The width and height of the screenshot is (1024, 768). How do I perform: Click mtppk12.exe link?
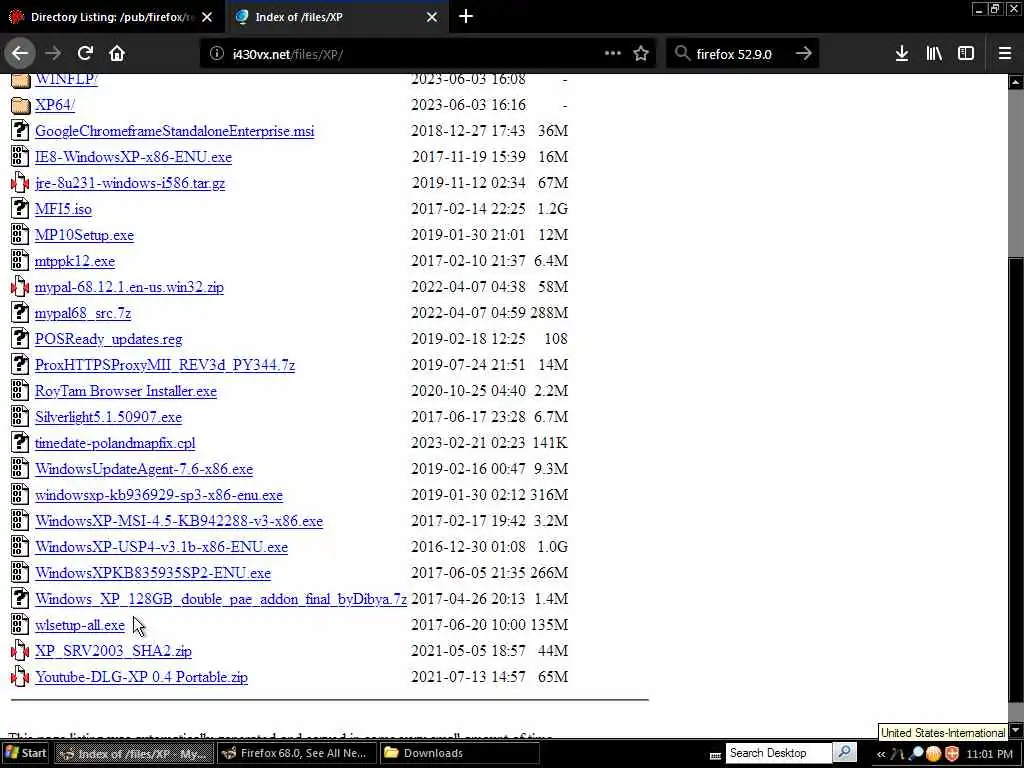pyautogui.click(x=75, y=261)
